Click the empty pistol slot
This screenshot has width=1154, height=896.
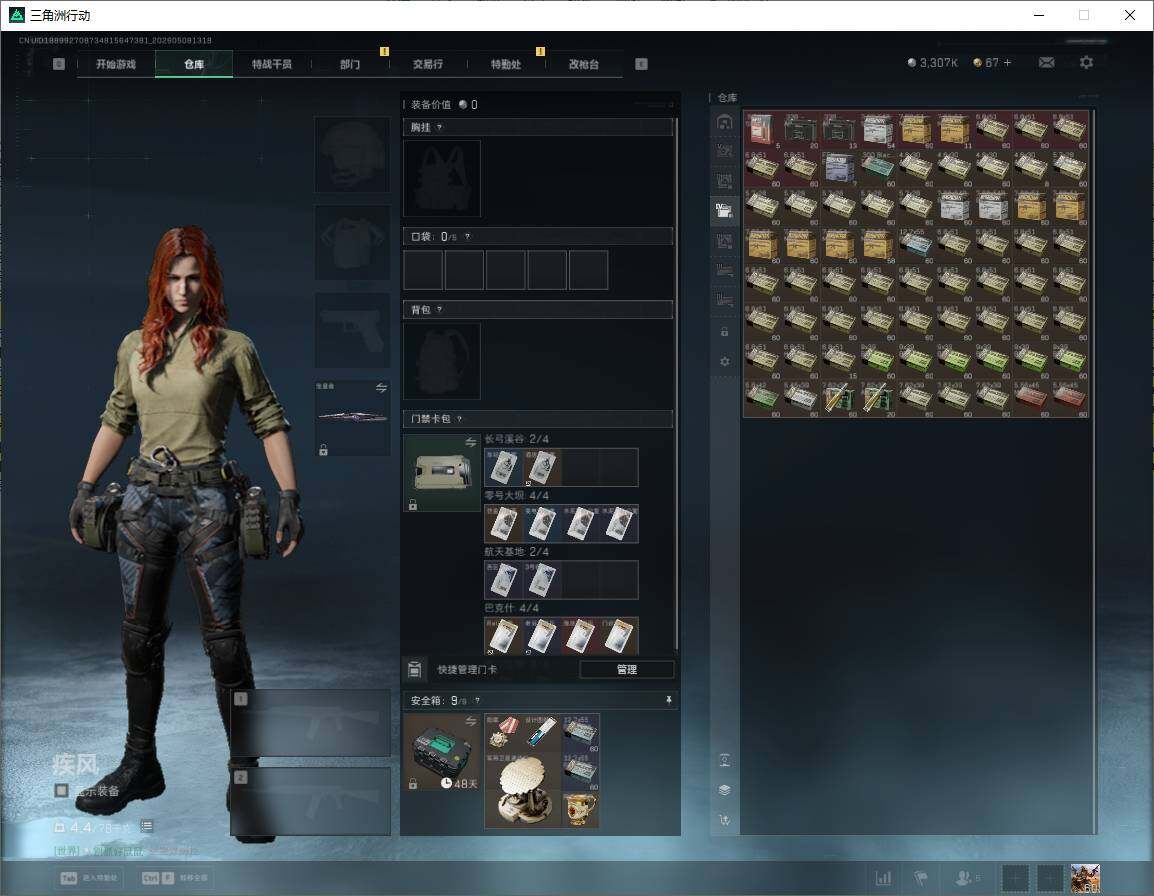tap(353, 330)
